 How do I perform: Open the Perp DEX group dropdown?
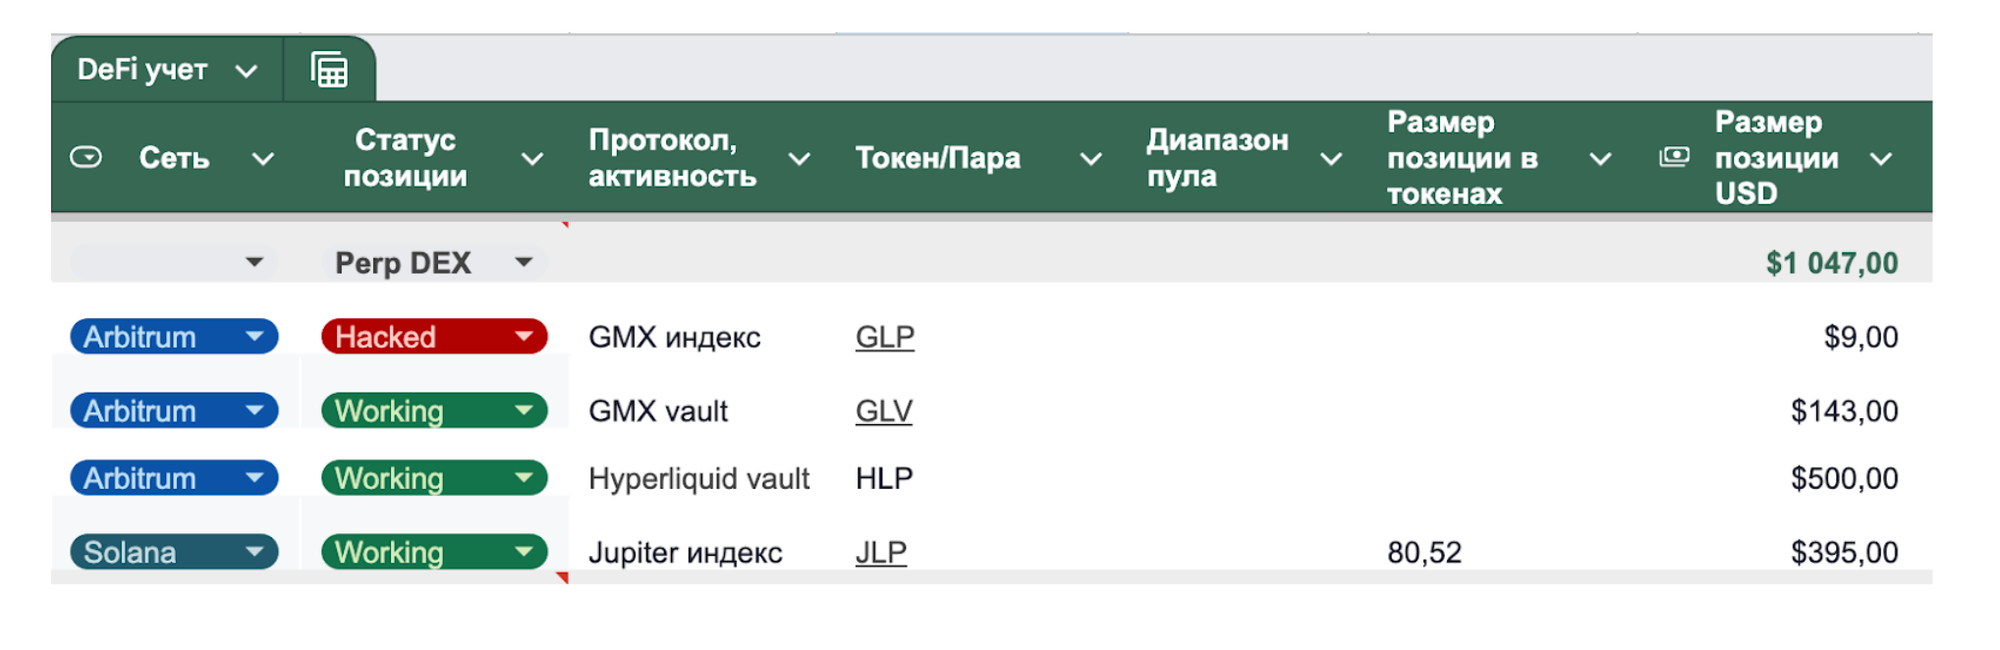pyautogui.click(x=523, y=262)
